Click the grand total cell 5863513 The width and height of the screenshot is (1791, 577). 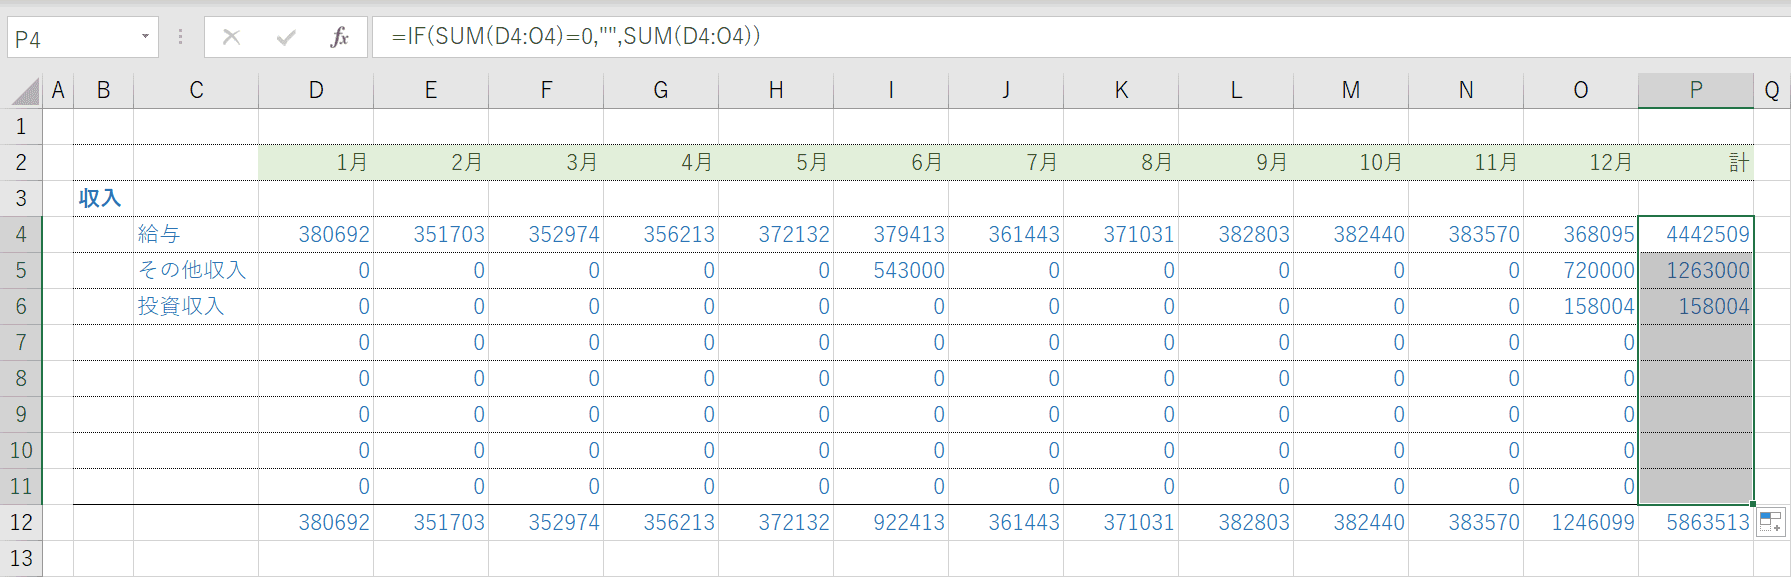pos(1696,523)
